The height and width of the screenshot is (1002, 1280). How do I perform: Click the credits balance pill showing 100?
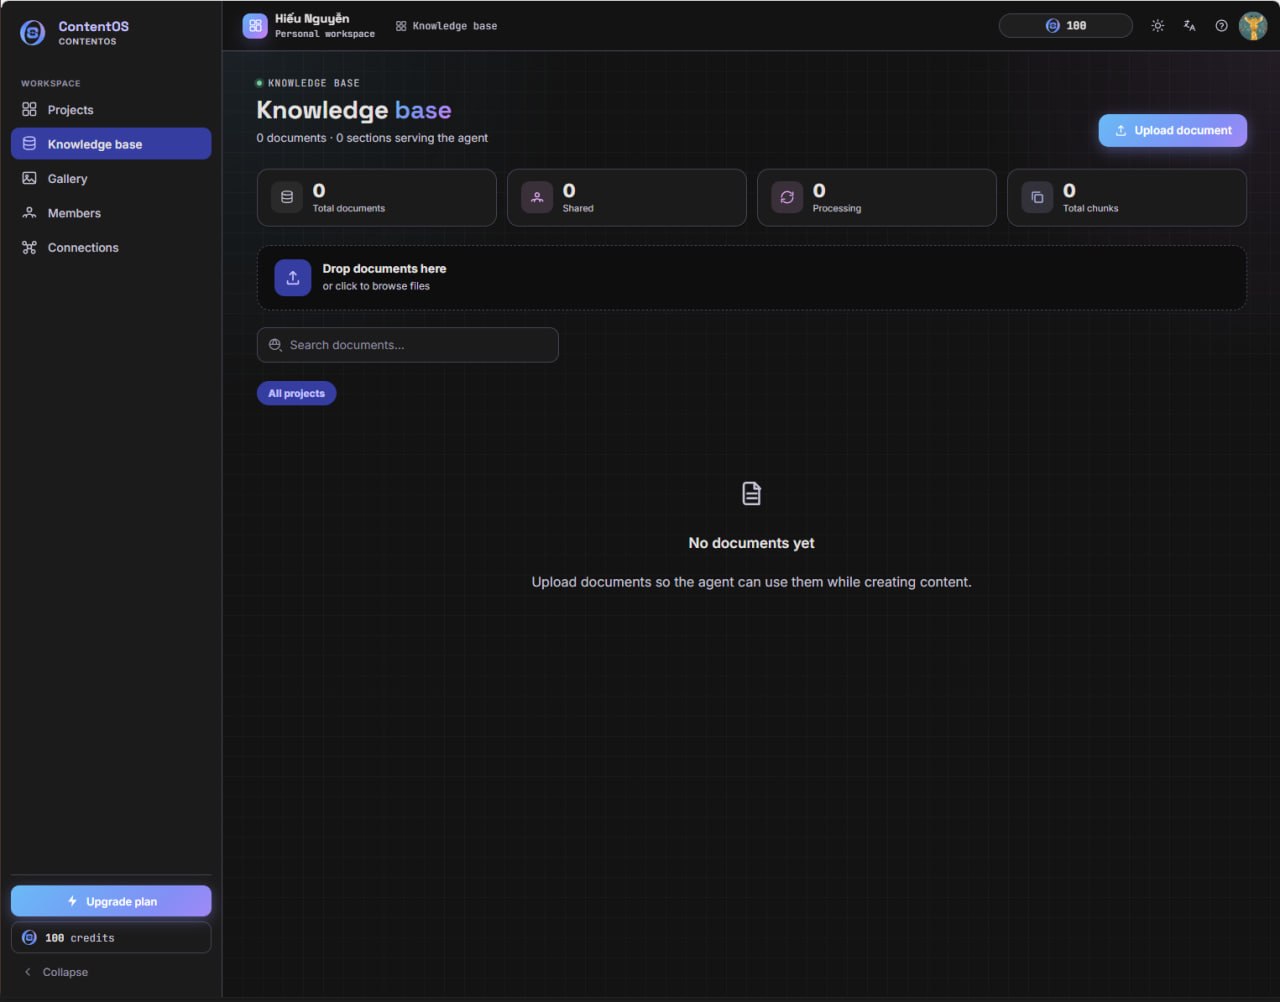1066,26
